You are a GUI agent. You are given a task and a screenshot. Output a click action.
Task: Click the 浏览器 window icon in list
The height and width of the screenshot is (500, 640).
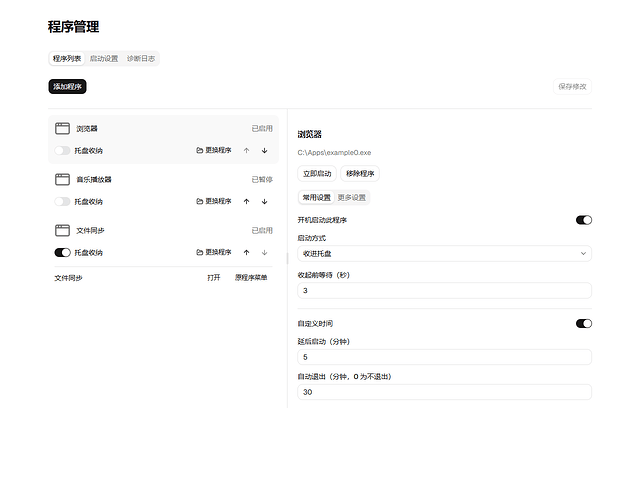[62, 129]
